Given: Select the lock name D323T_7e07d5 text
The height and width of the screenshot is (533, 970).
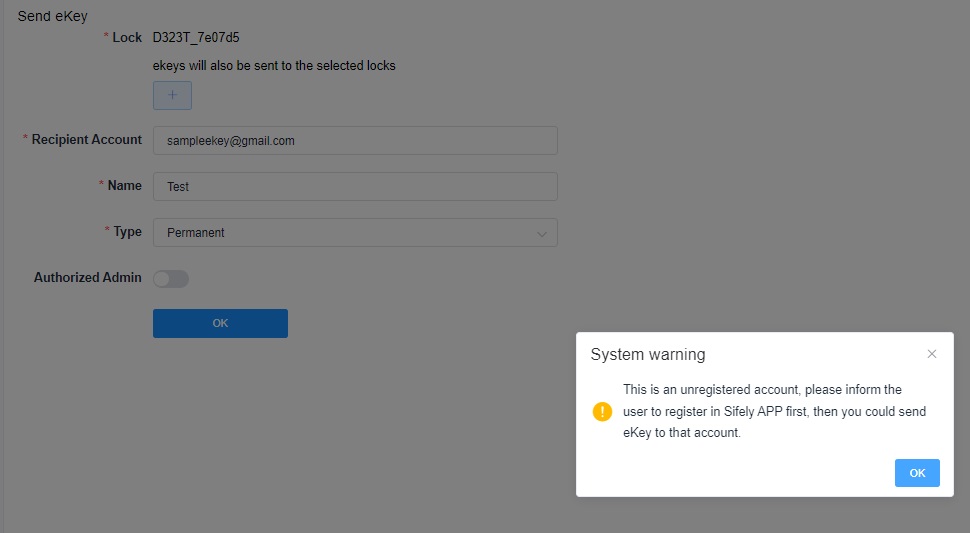Looking at the screenshot, I should [x=196, y=38].
